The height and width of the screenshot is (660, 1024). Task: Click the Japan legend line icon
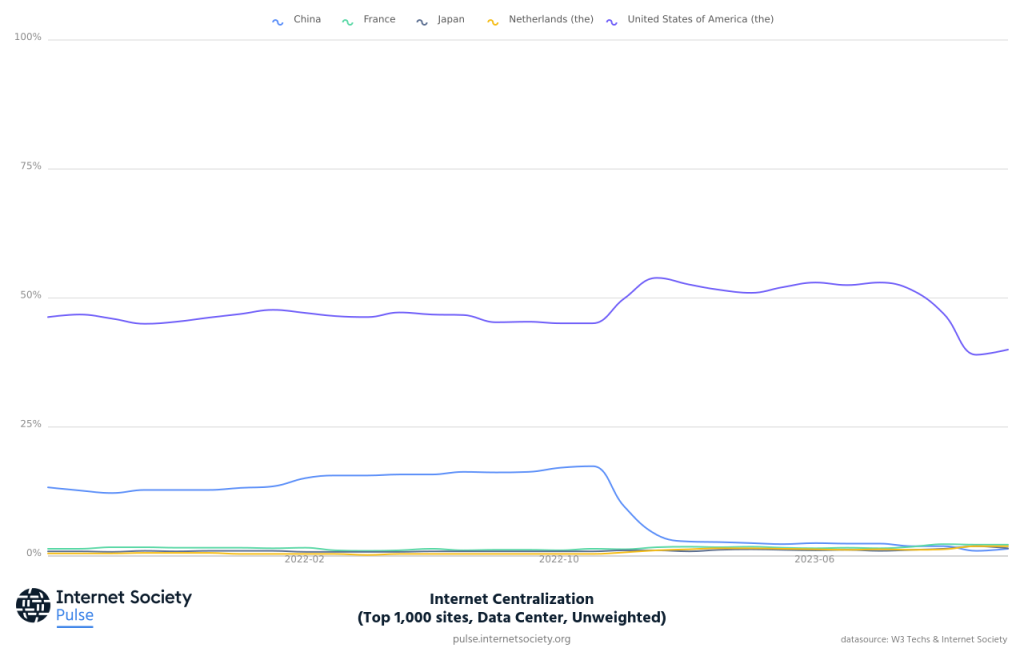[422, 21]
